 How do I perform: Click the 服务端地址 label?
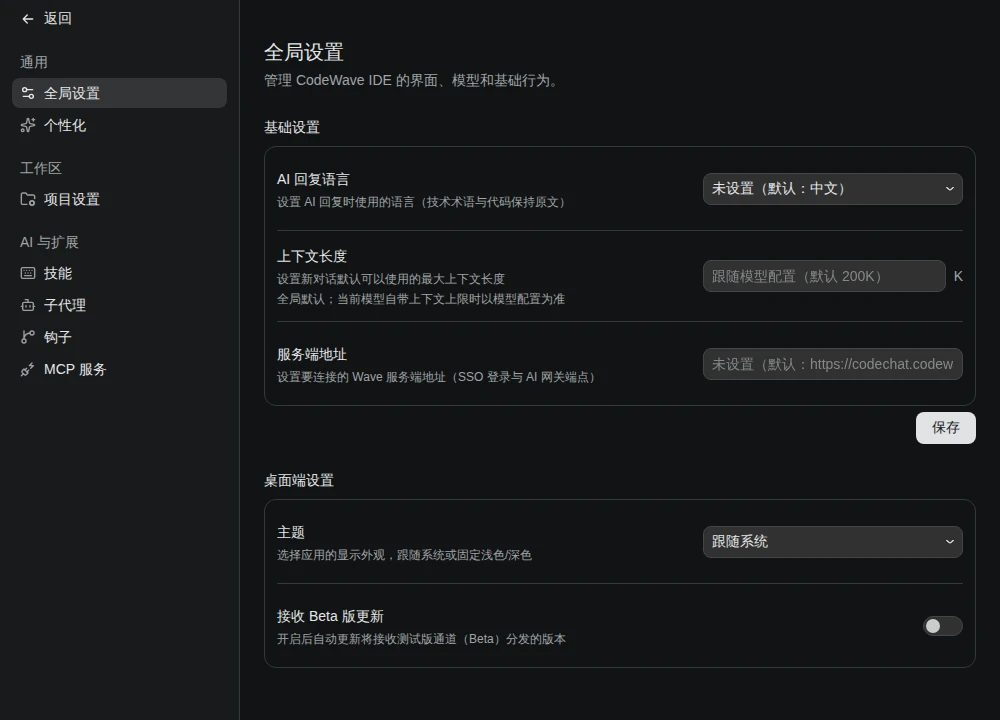tap(312, 355)
